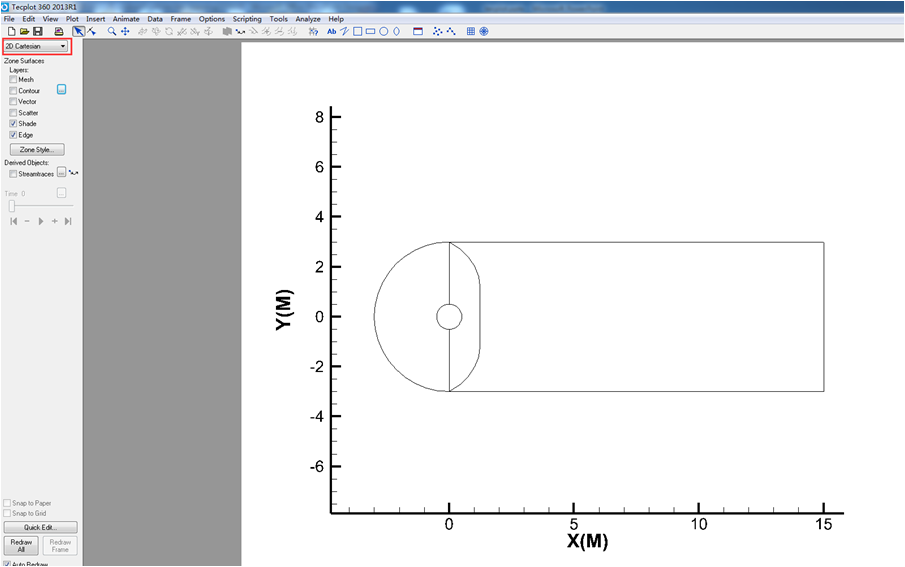The height and width of the screenshot is (567, 905).
Task: Uncheck the Shade layer checkbox
Action: [13, 124]
